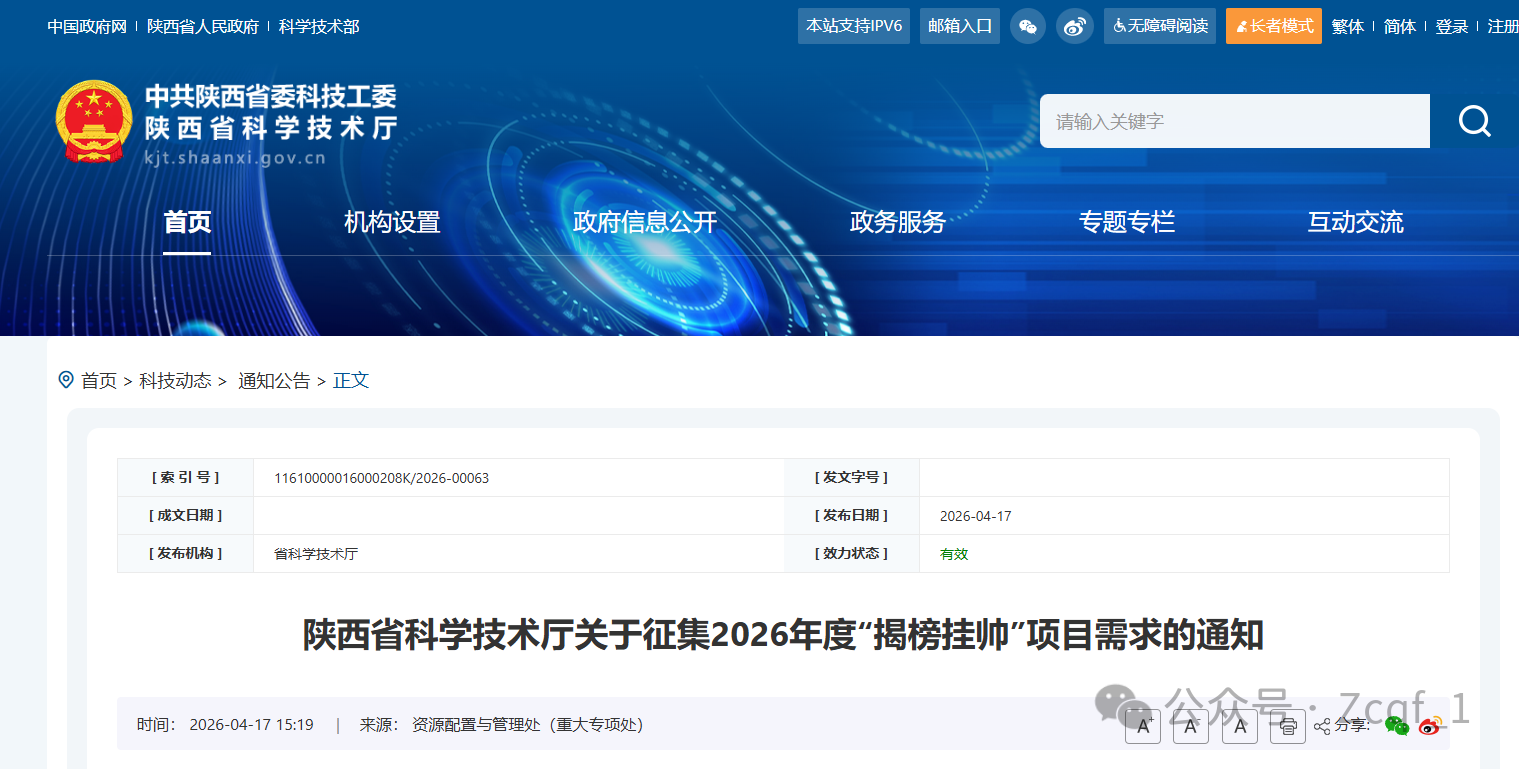This screenshot has height=769, width=1519.
Task: Print the article using printer icon
Action: (x=1288, y=726)
